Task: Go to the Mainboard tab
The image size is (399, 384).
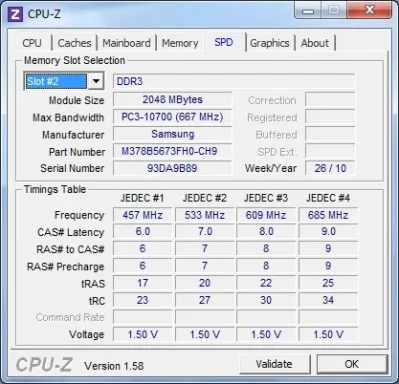Action: point(126,43)
